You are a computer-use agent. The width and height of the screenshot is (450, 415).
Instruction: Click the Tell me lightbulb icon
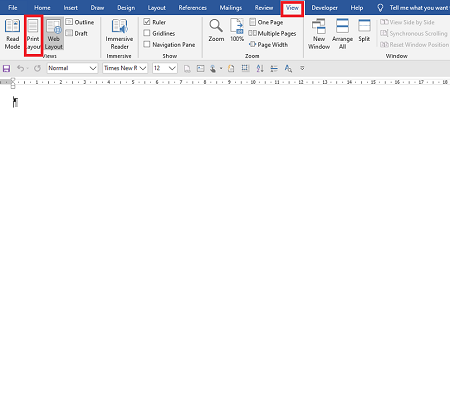380,8
